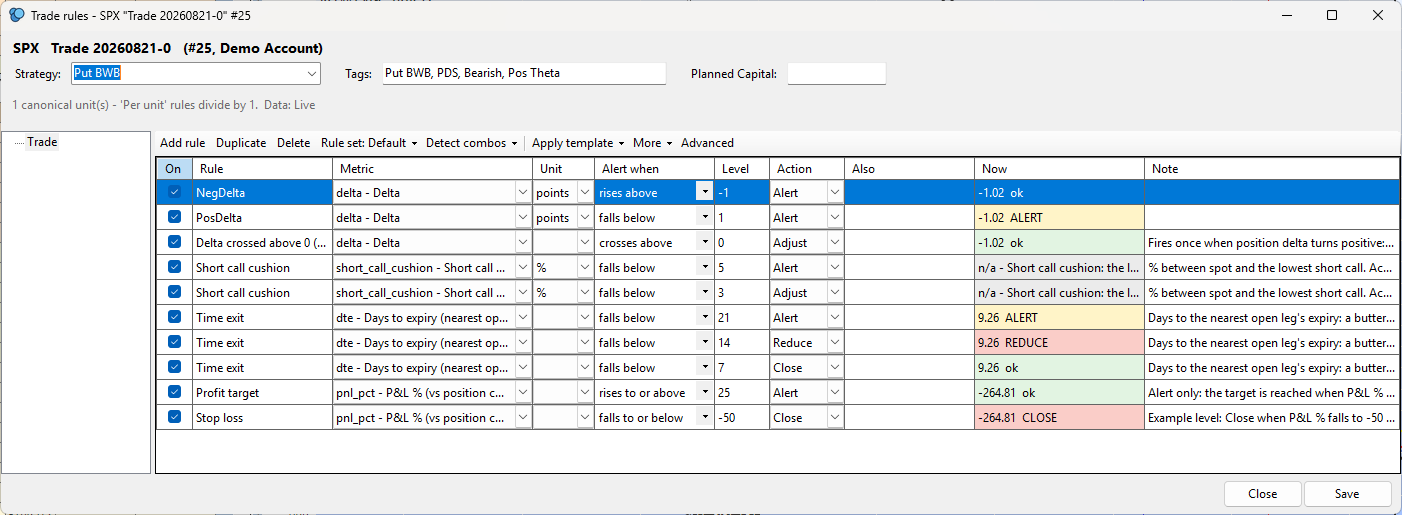Viewport: 1402px width, 515px height.
Task: Click the "-264.81 CLOSE" status cell
Action: tap(1059, 417)
